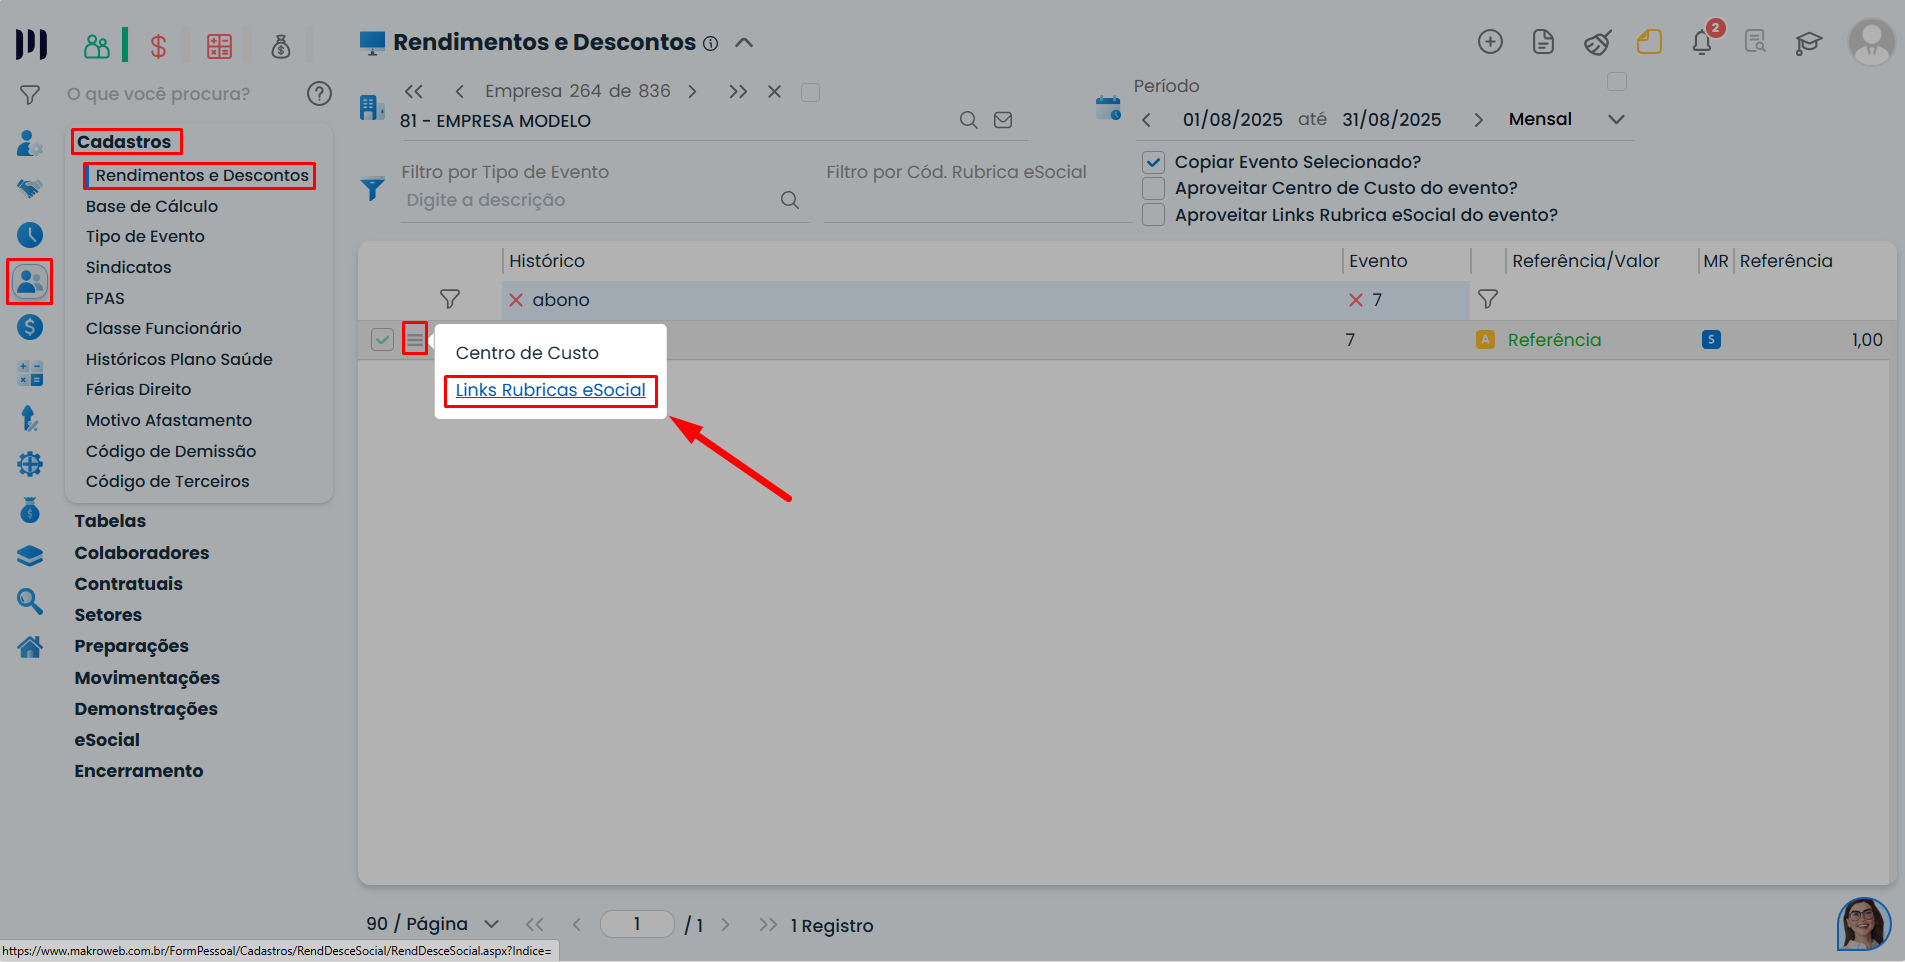Click the info icon beside Rendimentos e Descontos title
This screenshot has width=1905, height=962.
click(x=710, y=43)
